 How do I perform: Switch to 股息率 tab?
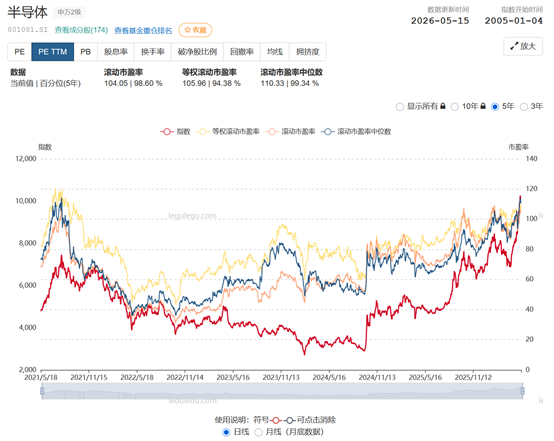(116, 52)
